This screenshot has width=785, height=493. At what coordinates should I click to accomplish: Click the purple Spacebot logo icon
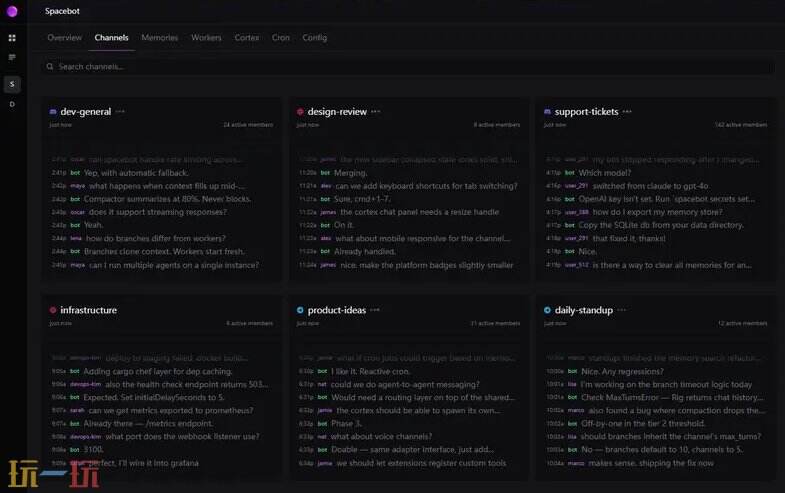[12, 11]
